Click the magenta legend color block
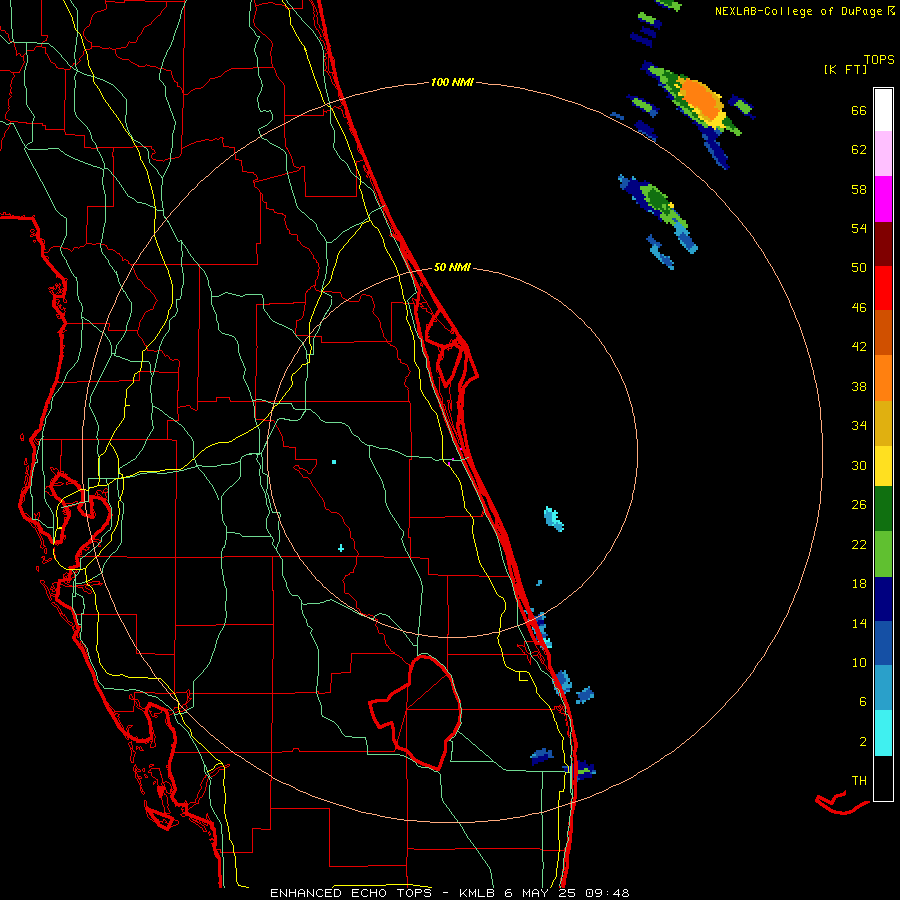This screenshot has width=900, height=900. pos(883,199)
